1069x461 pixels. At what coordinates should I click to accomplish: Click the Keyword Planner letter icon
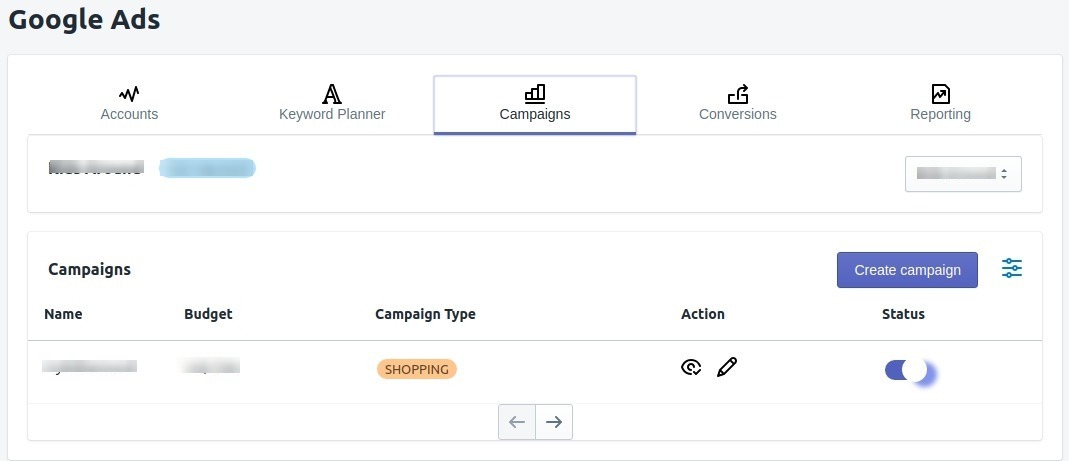pos(332,93)
